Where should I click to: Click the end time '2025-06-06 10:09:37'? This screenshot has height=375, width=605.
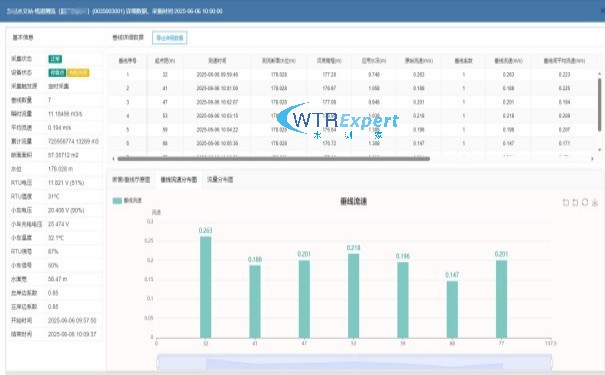(x=72, y=334)
